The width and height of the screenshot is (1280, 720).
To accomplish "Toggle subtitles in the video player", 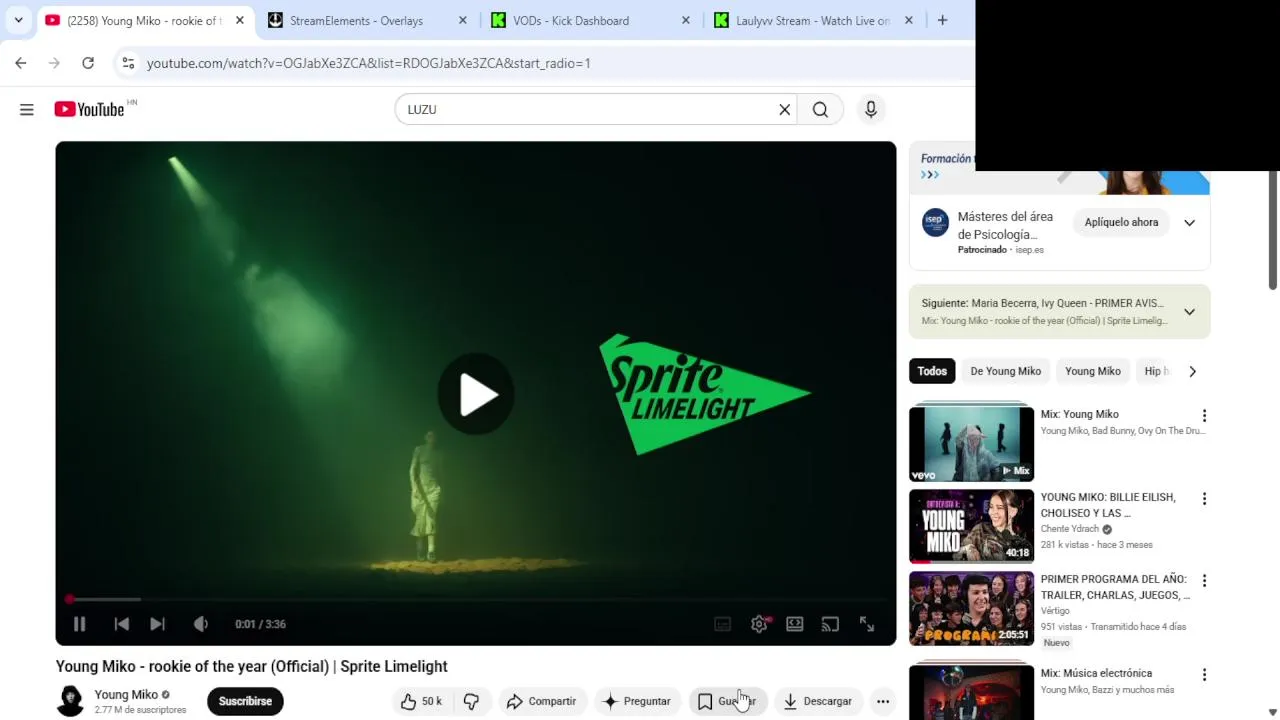I will coord(723,624).
